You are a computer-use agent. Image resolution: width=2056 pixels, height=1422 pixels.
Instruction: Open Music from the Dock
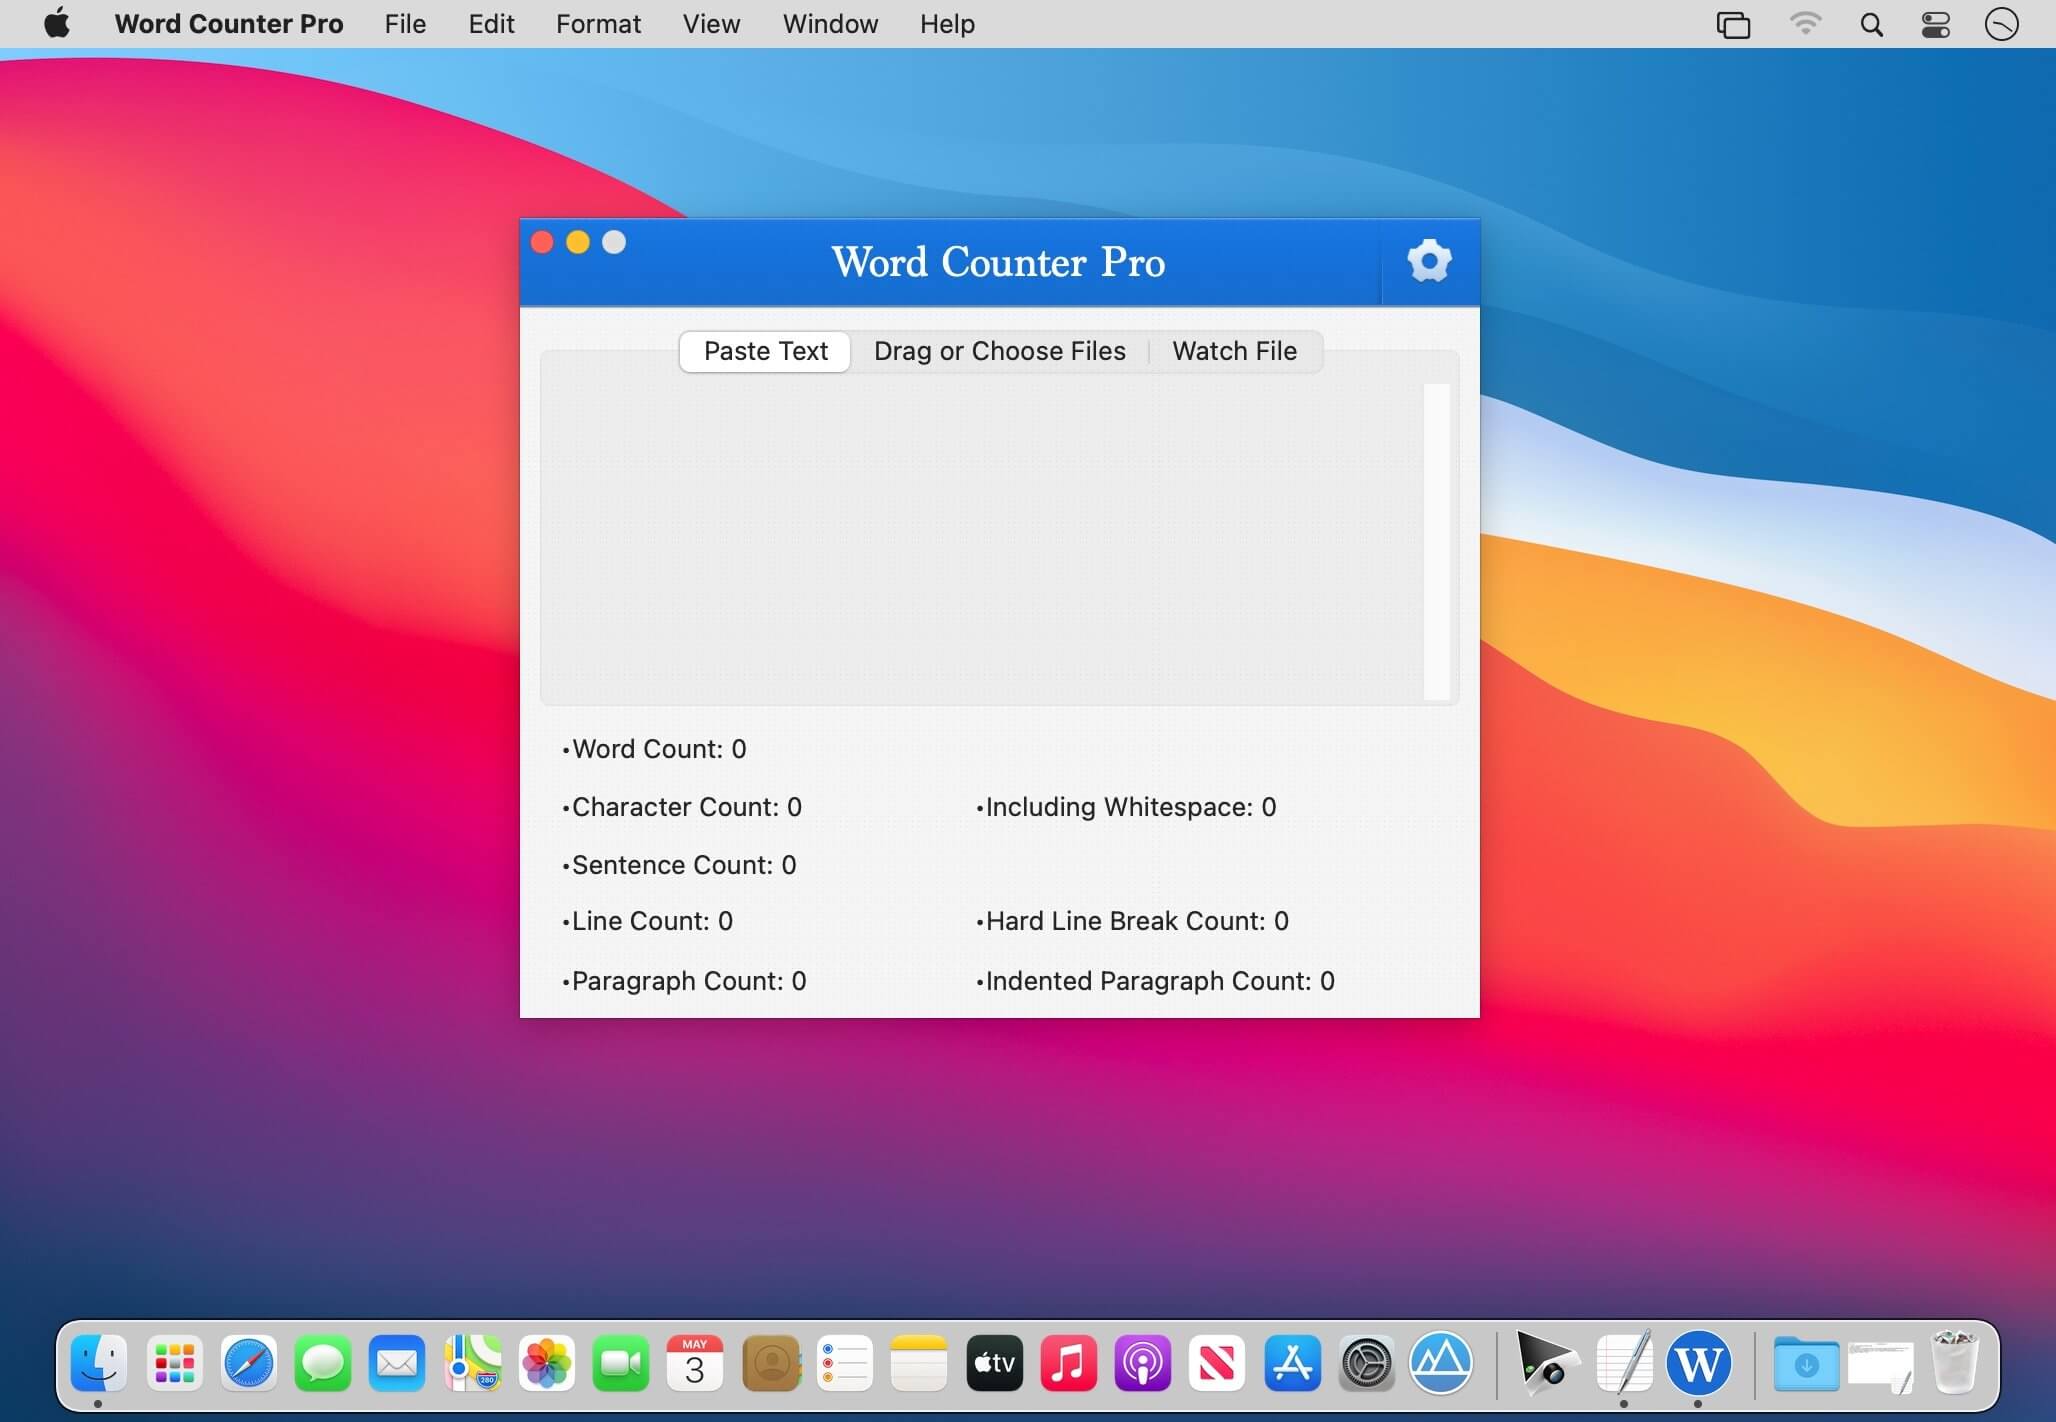point(1068,1362)
